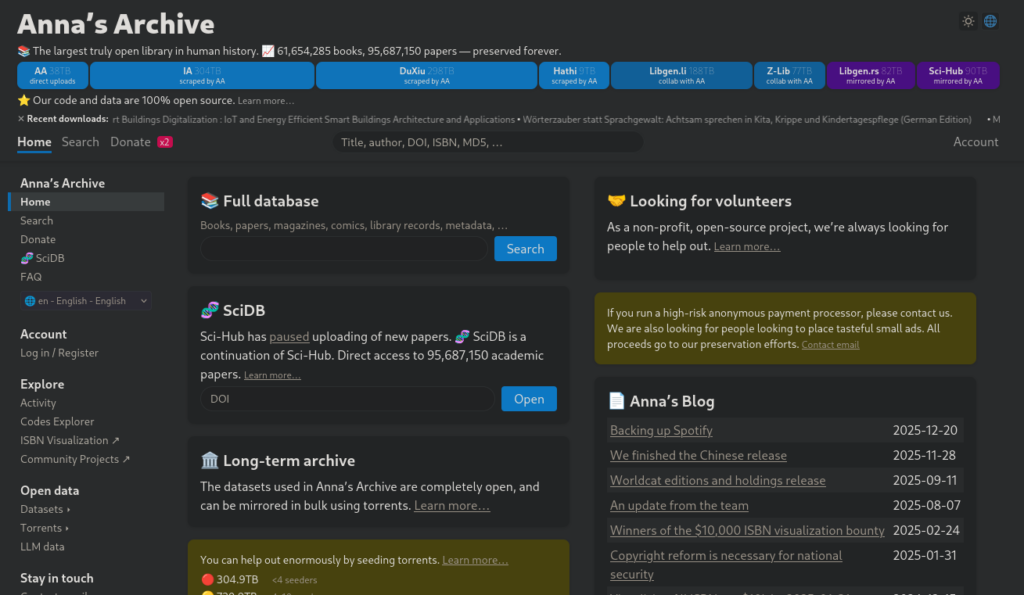This screenshot has width=1024, height=595.
Task: Click Learn more under the SciDB description
Action: click(272, 375)
